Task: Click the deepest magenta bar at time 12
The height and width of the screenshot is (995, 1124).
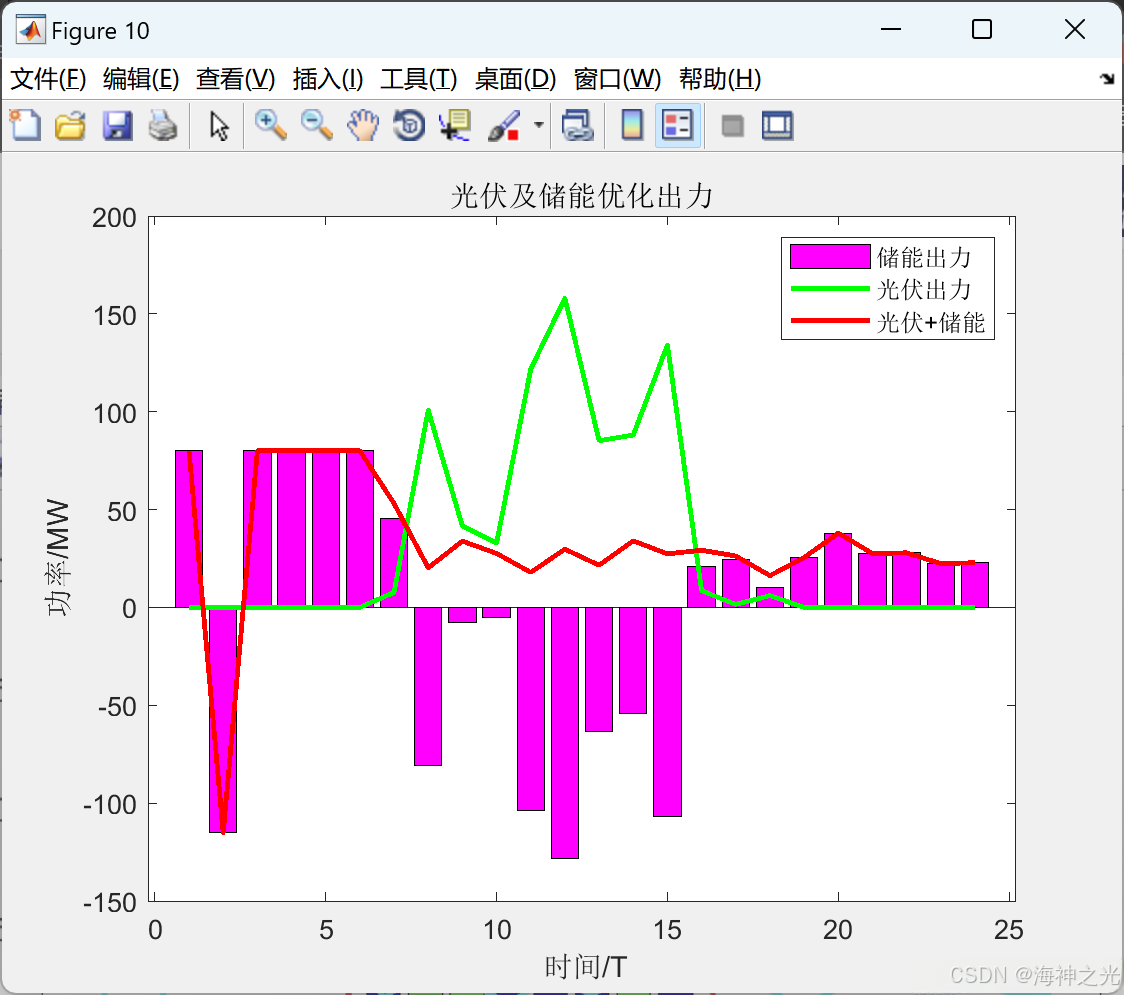Action: point(565,733)
